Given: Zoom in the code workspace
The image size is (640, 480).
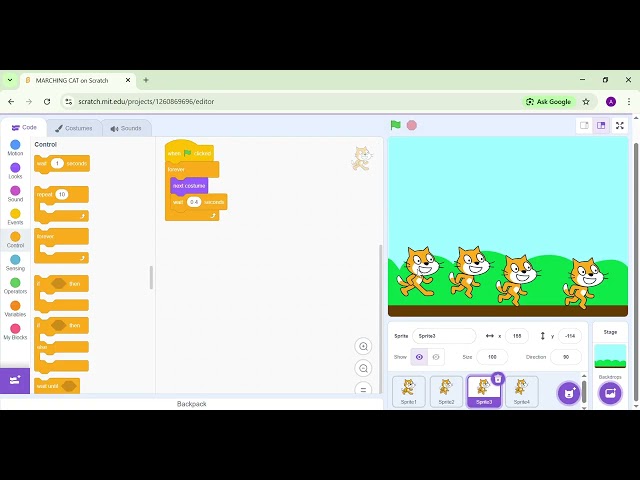Looking at the screenshot, I should tap(363, 347).
